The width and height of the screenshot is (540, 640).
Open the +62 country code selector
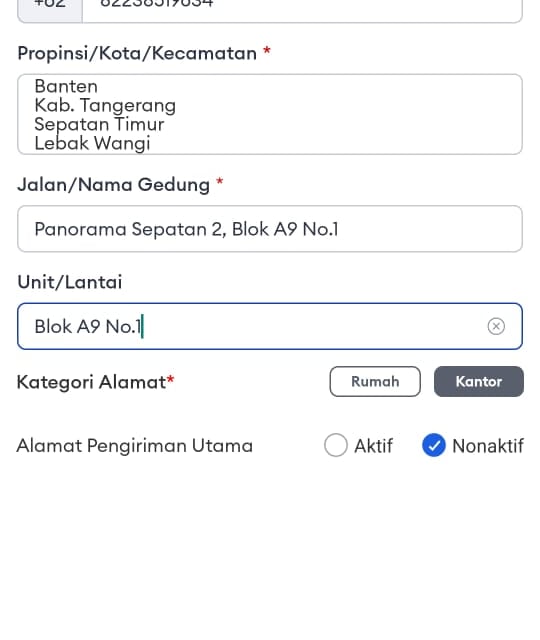pyautogui.click(x=50, y=9)
